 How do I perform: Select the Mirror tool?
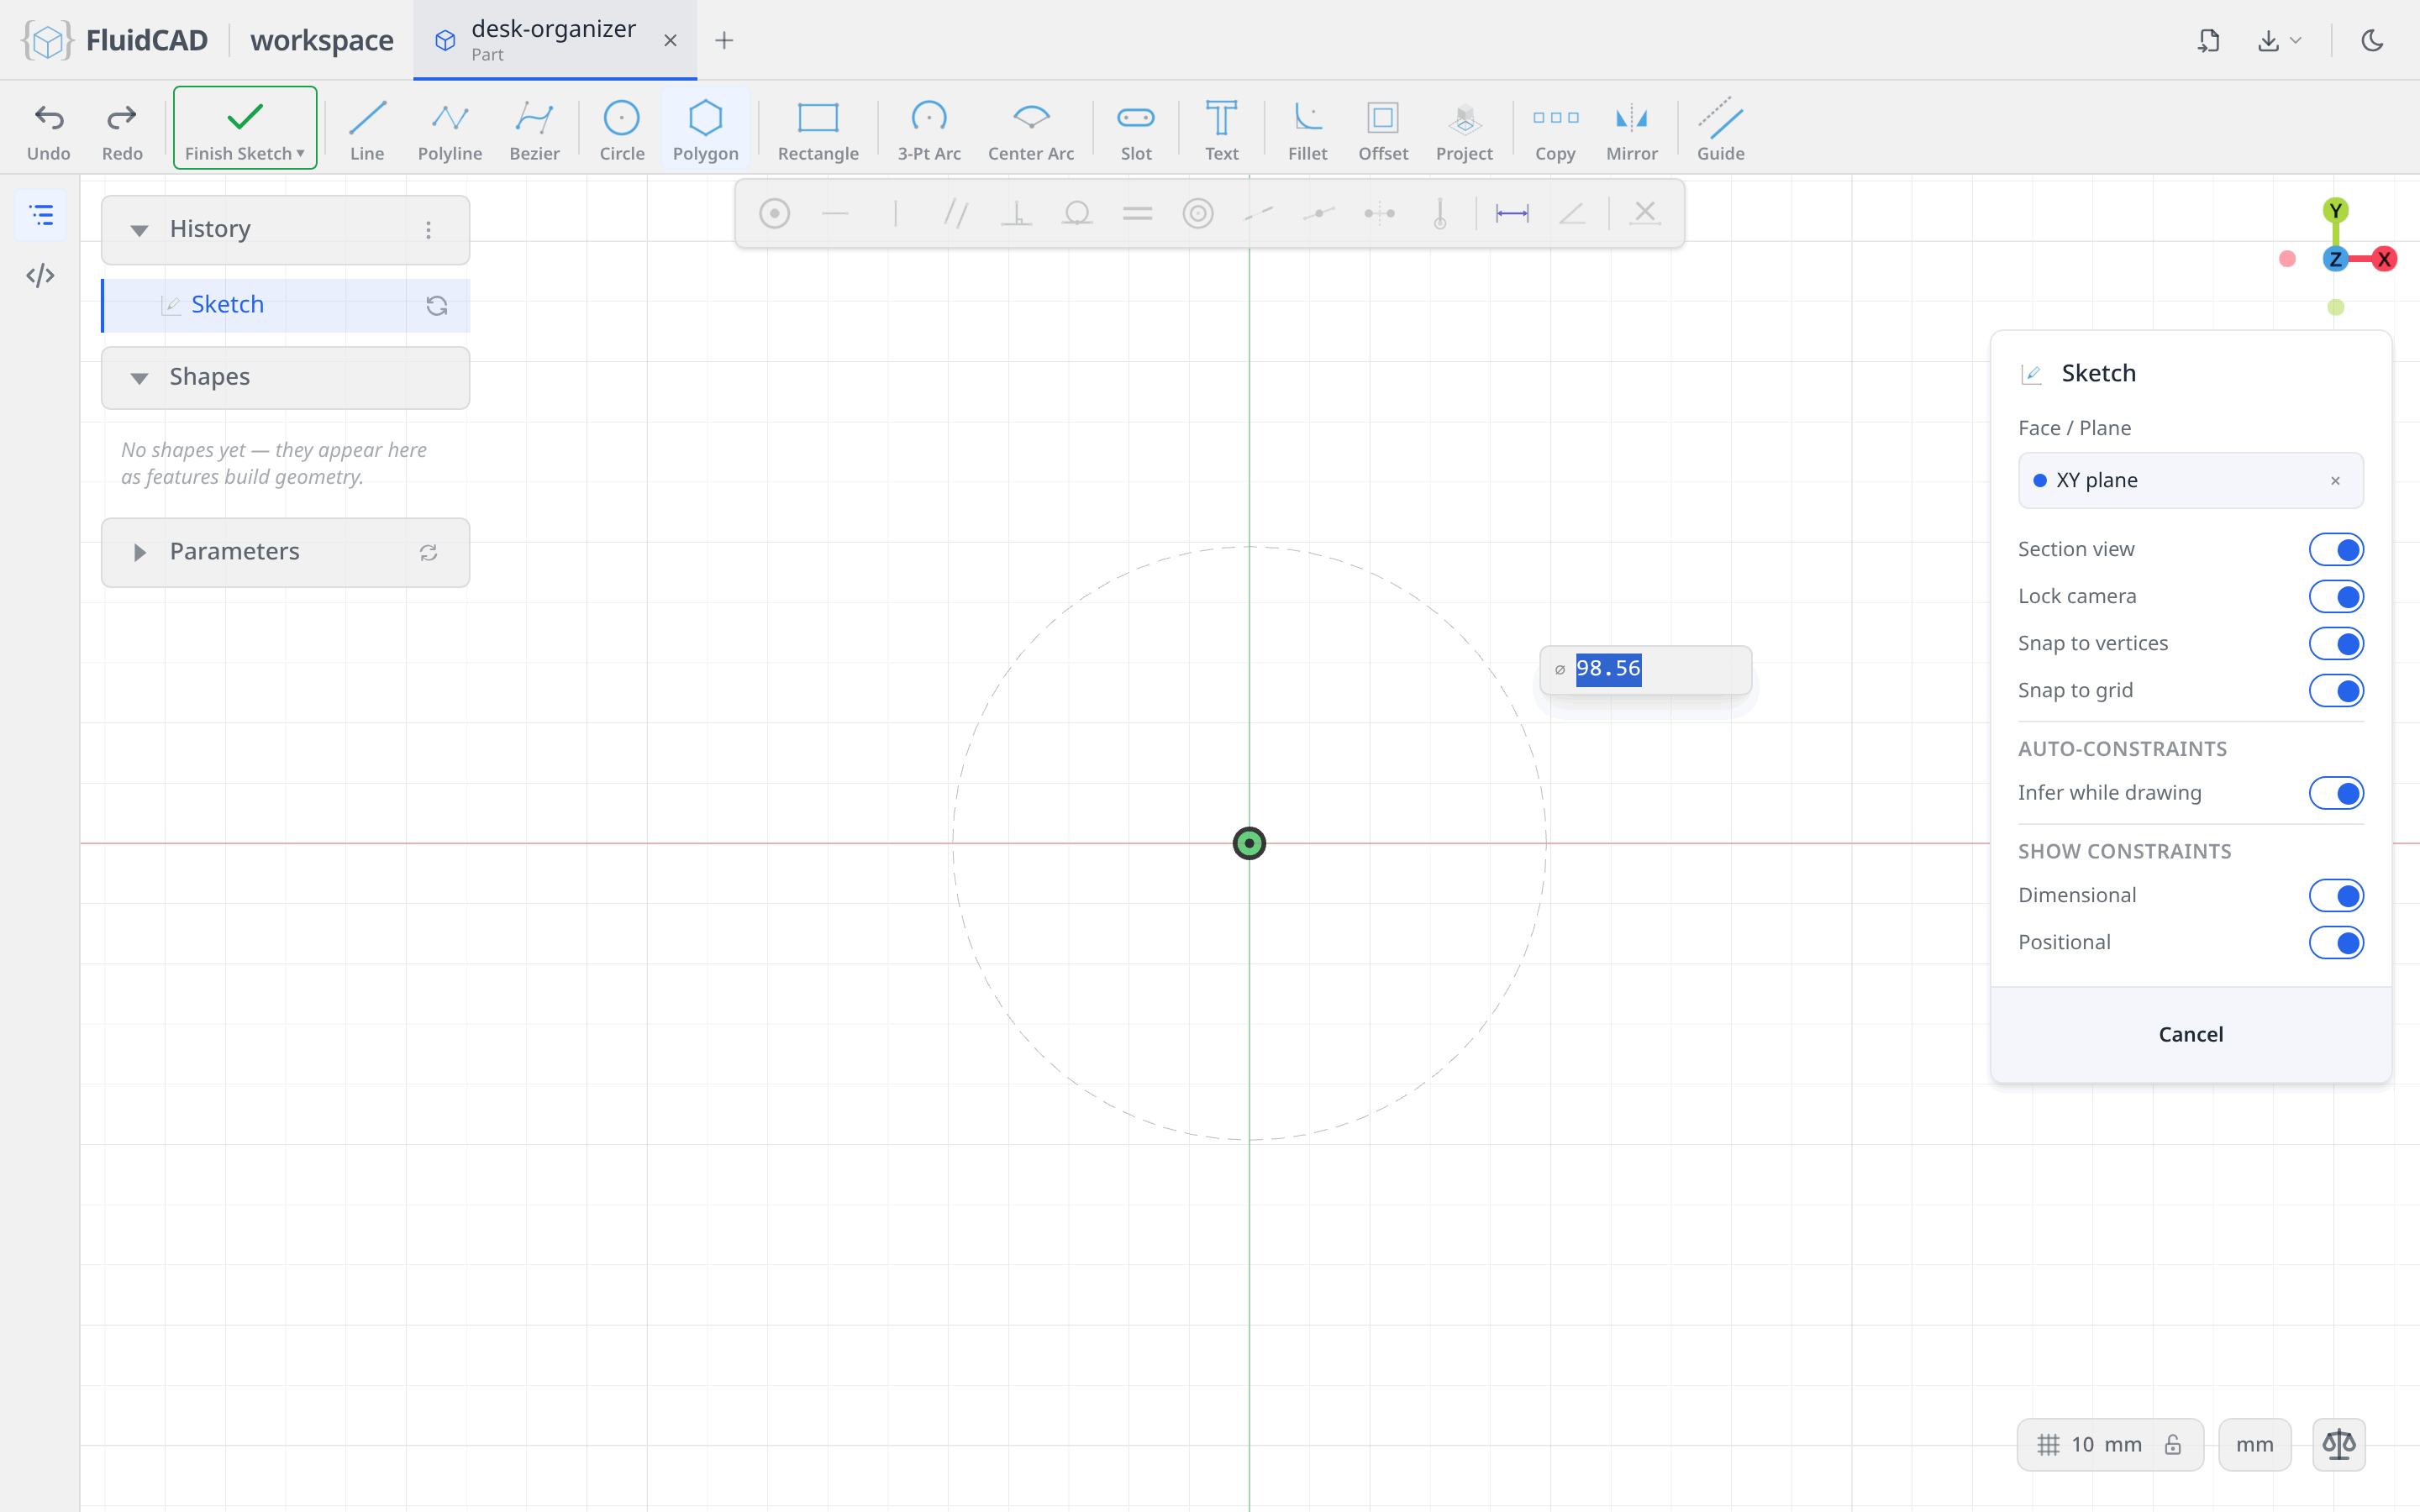coord(1632,130)
